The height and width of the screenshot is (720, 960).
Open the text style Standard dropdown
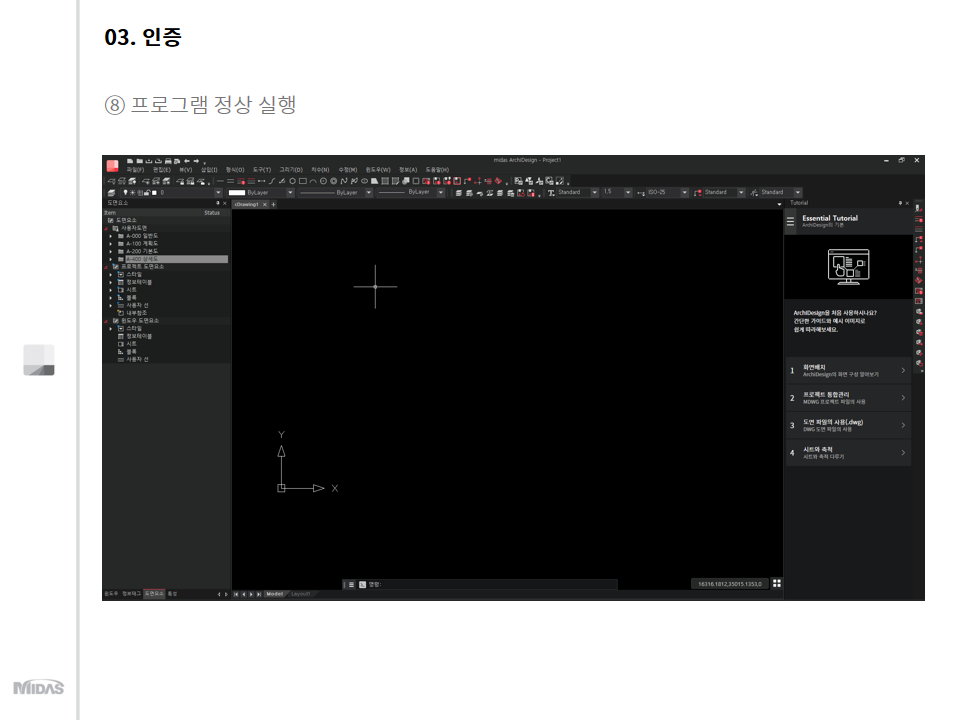594,192
